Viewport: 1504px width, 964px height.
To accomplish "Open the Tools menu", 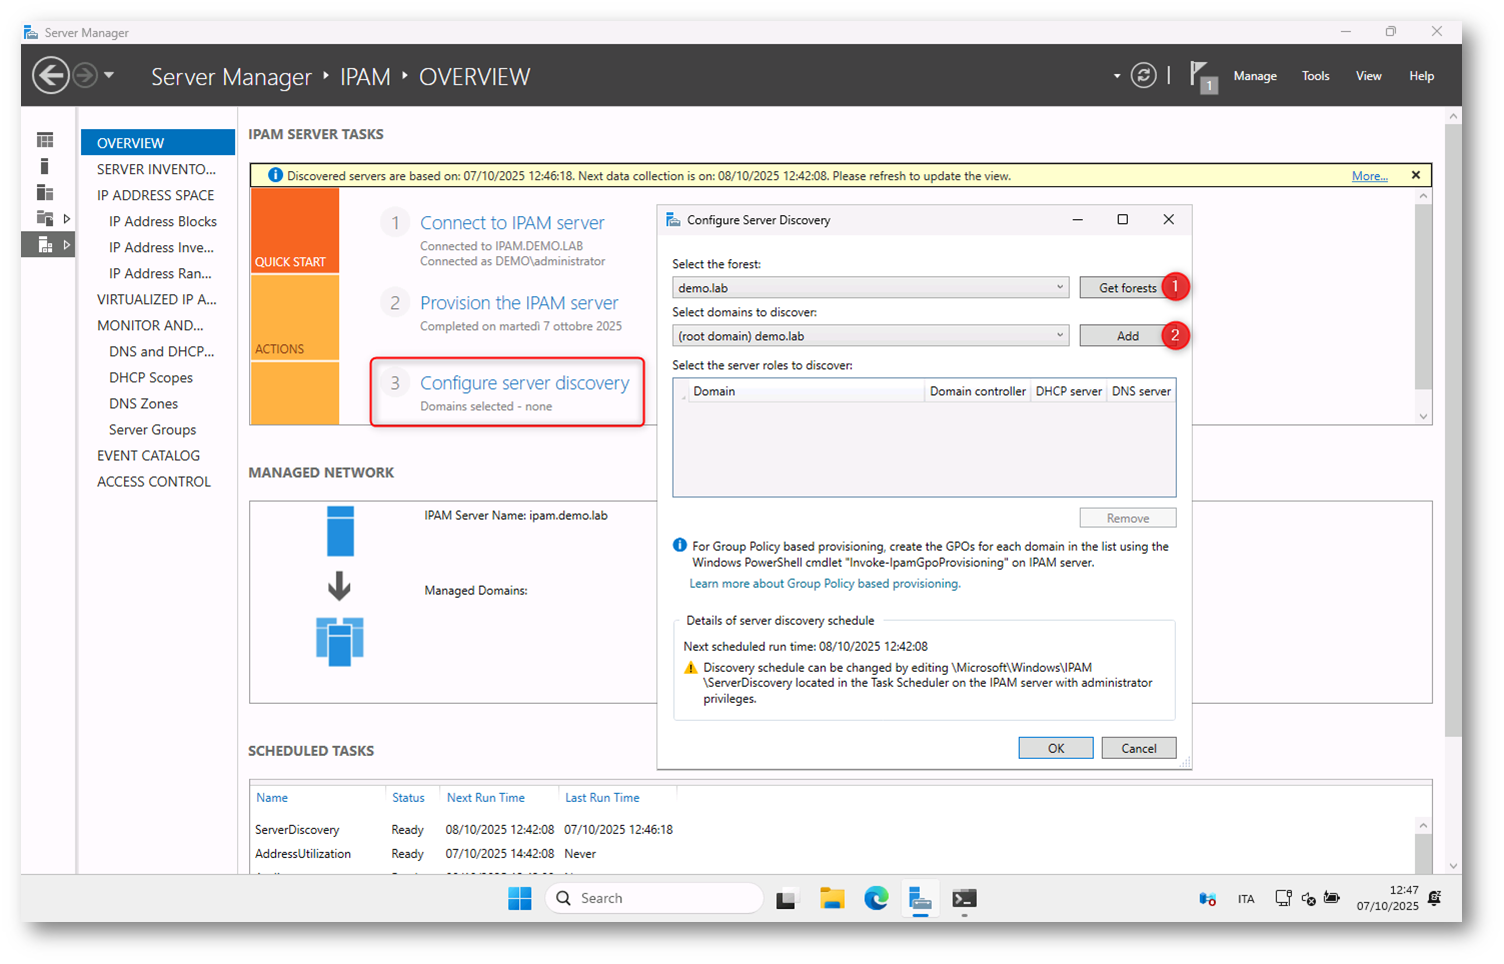I will pyautogui.click(x=1315, y=76).
